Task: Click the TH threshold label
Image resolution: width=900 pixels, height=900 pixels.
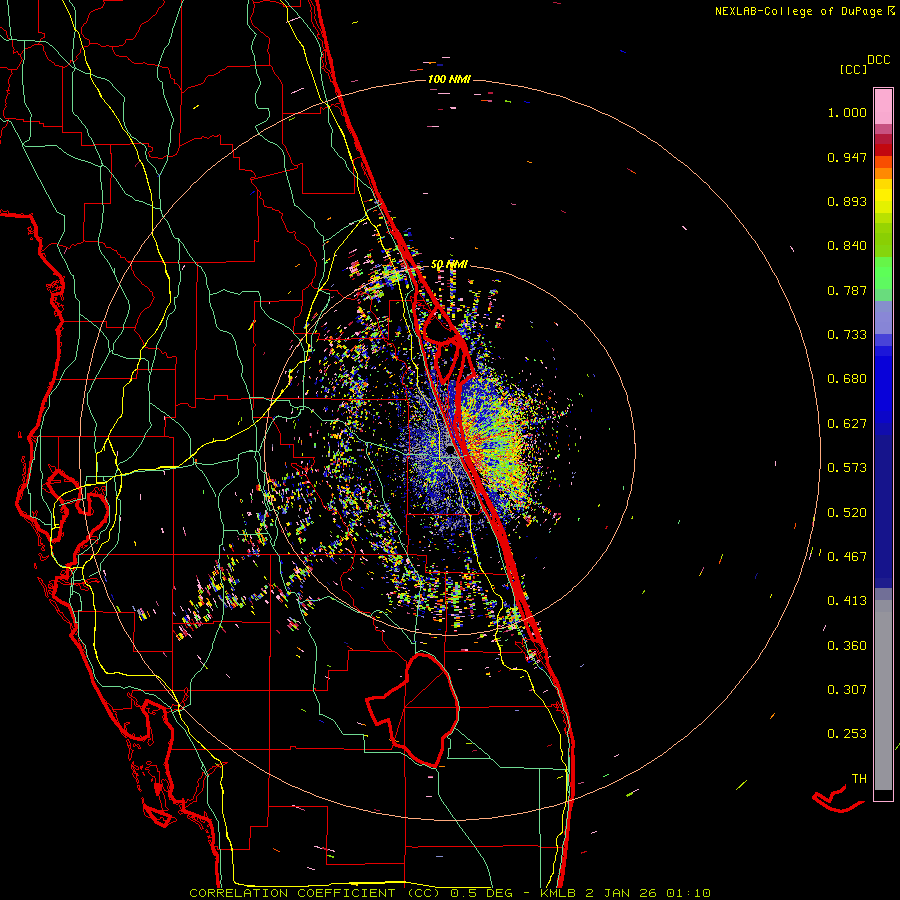Action: coord(858,778)
